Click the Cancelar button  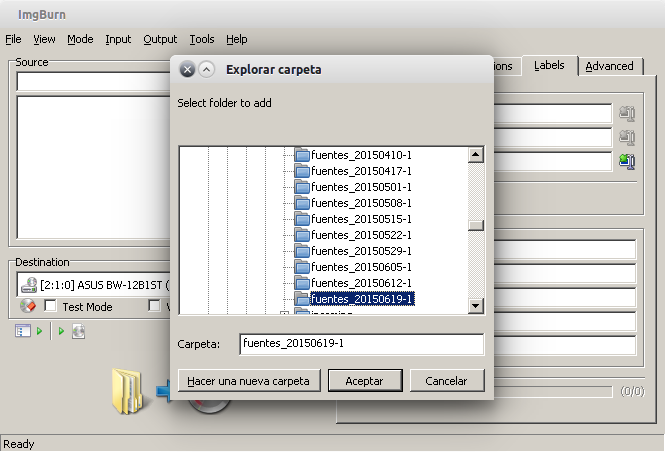(447, 381)
